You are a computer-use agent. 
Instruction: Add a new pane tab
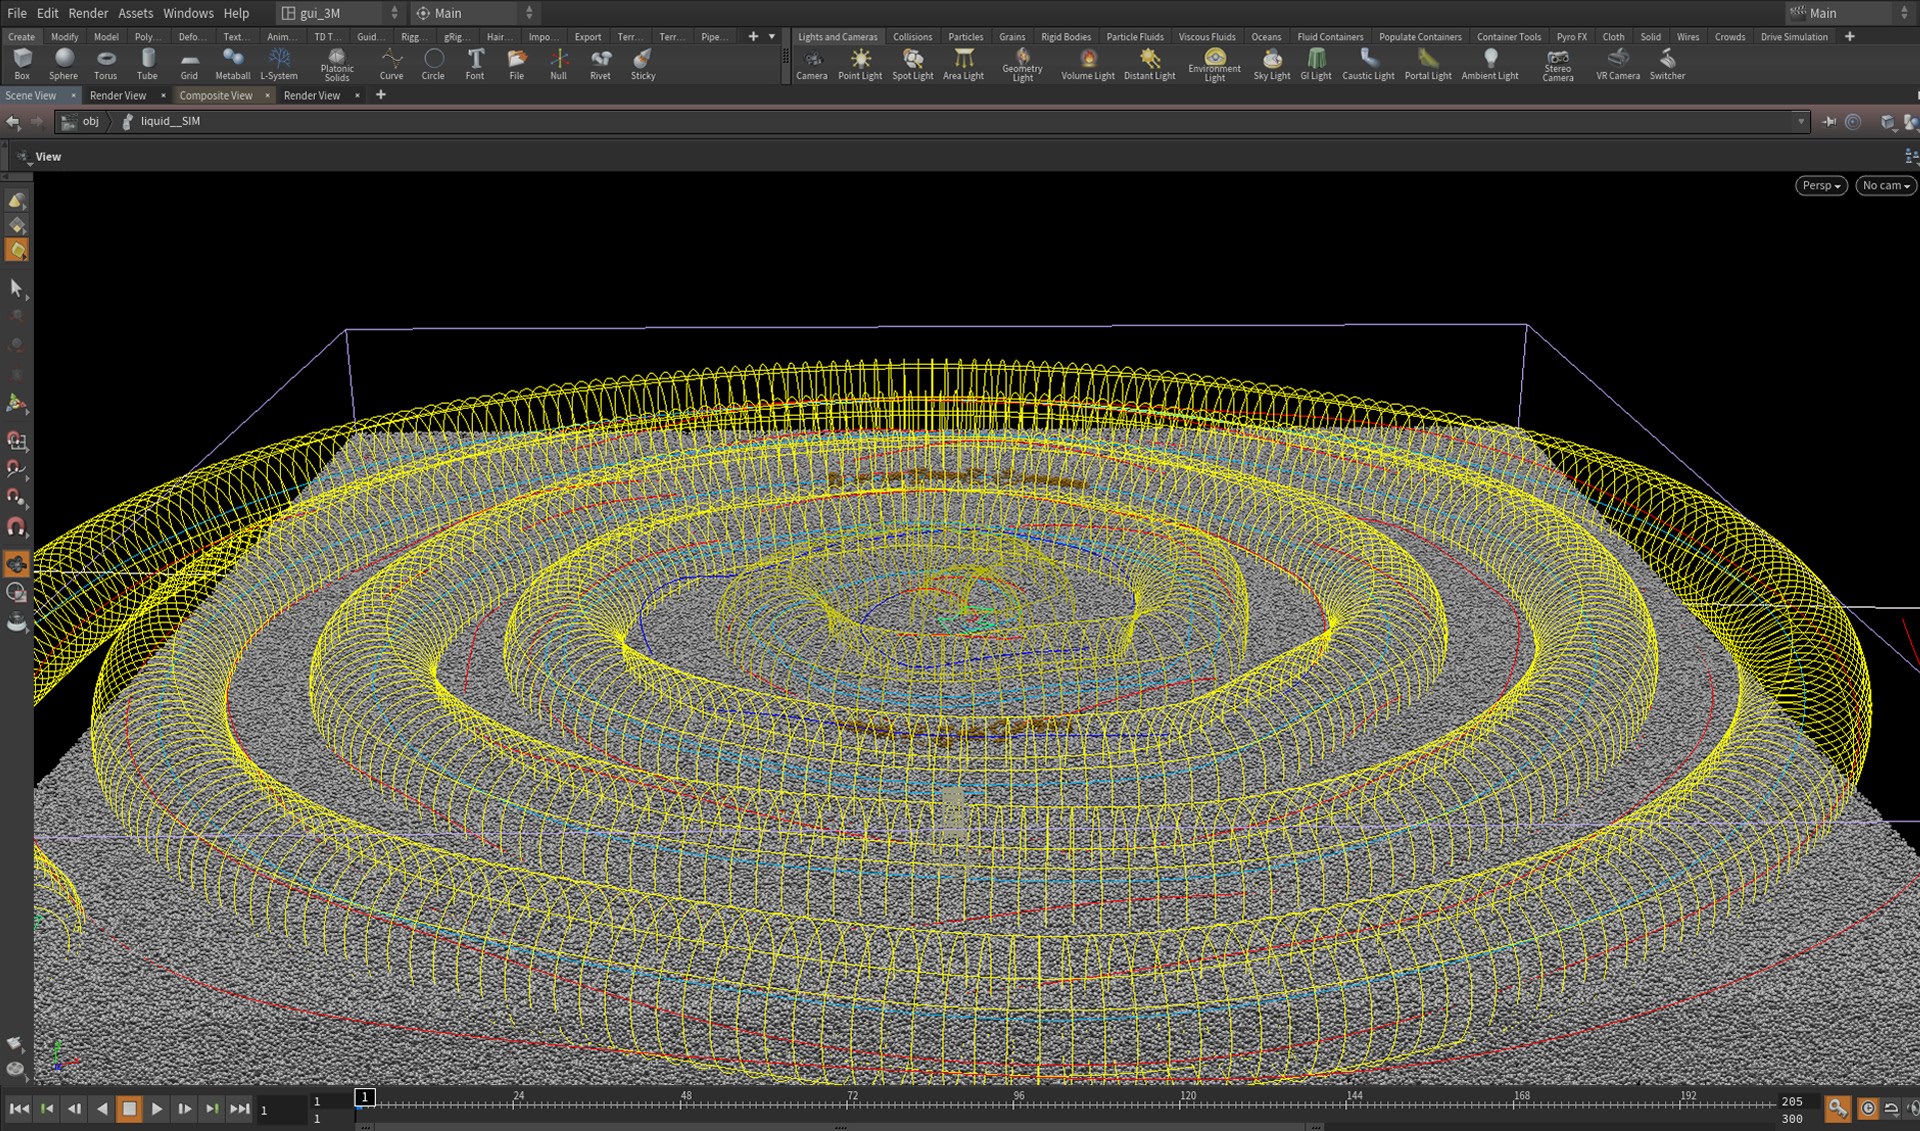coord(381,95)
